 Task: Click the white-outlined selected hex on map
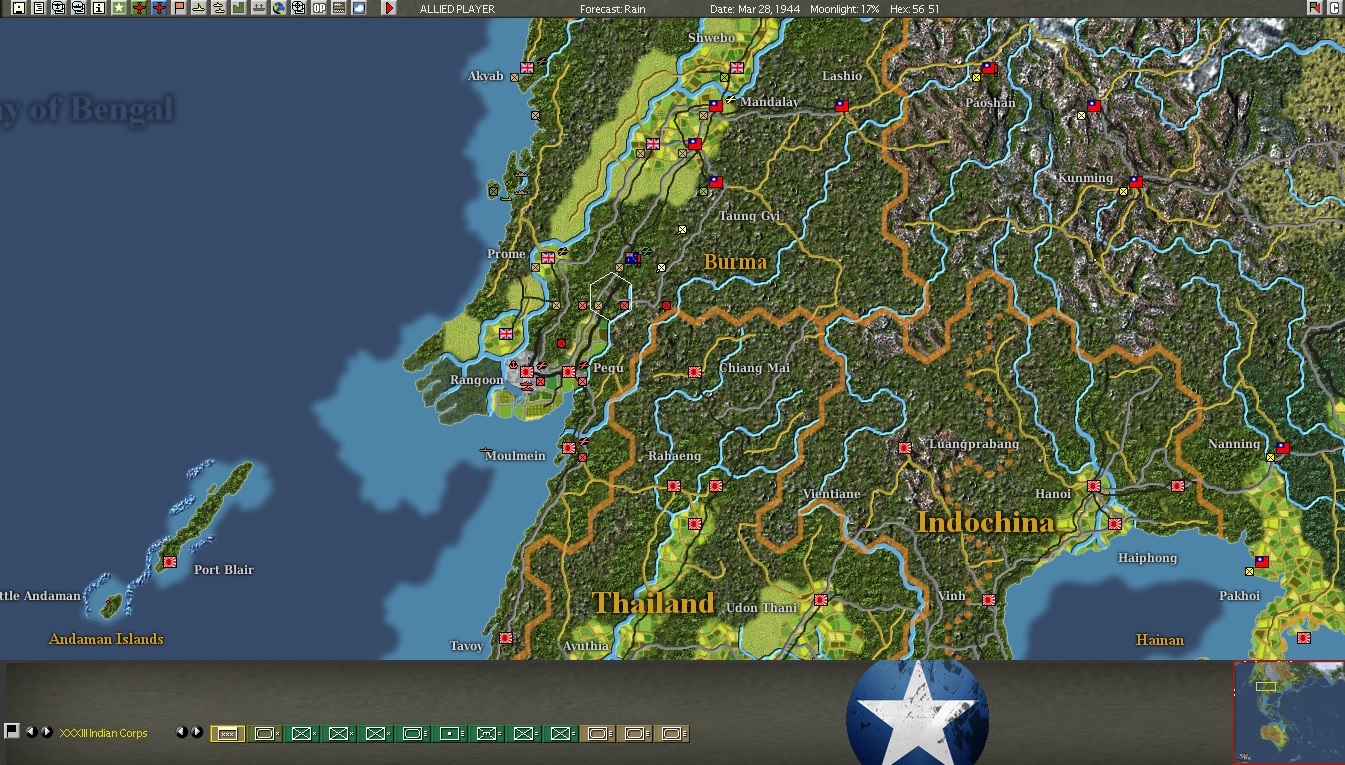609,296
